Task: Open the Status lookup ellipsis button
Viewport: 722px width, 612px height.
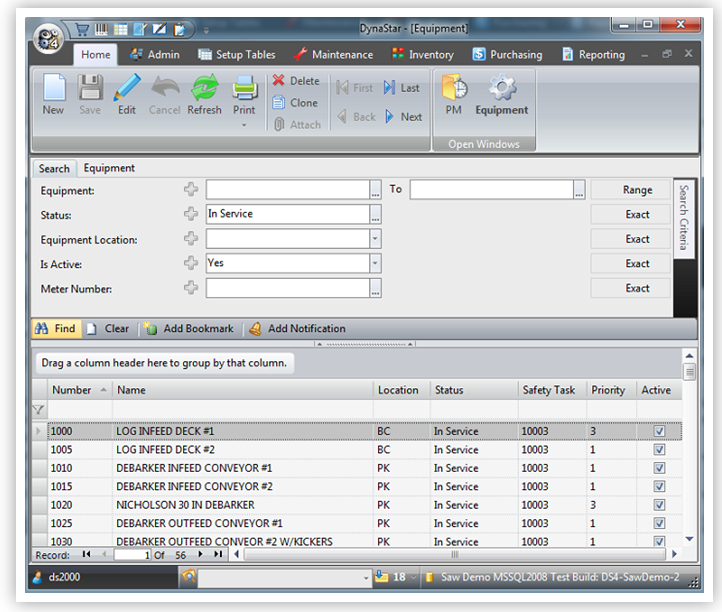Action: 375,215
